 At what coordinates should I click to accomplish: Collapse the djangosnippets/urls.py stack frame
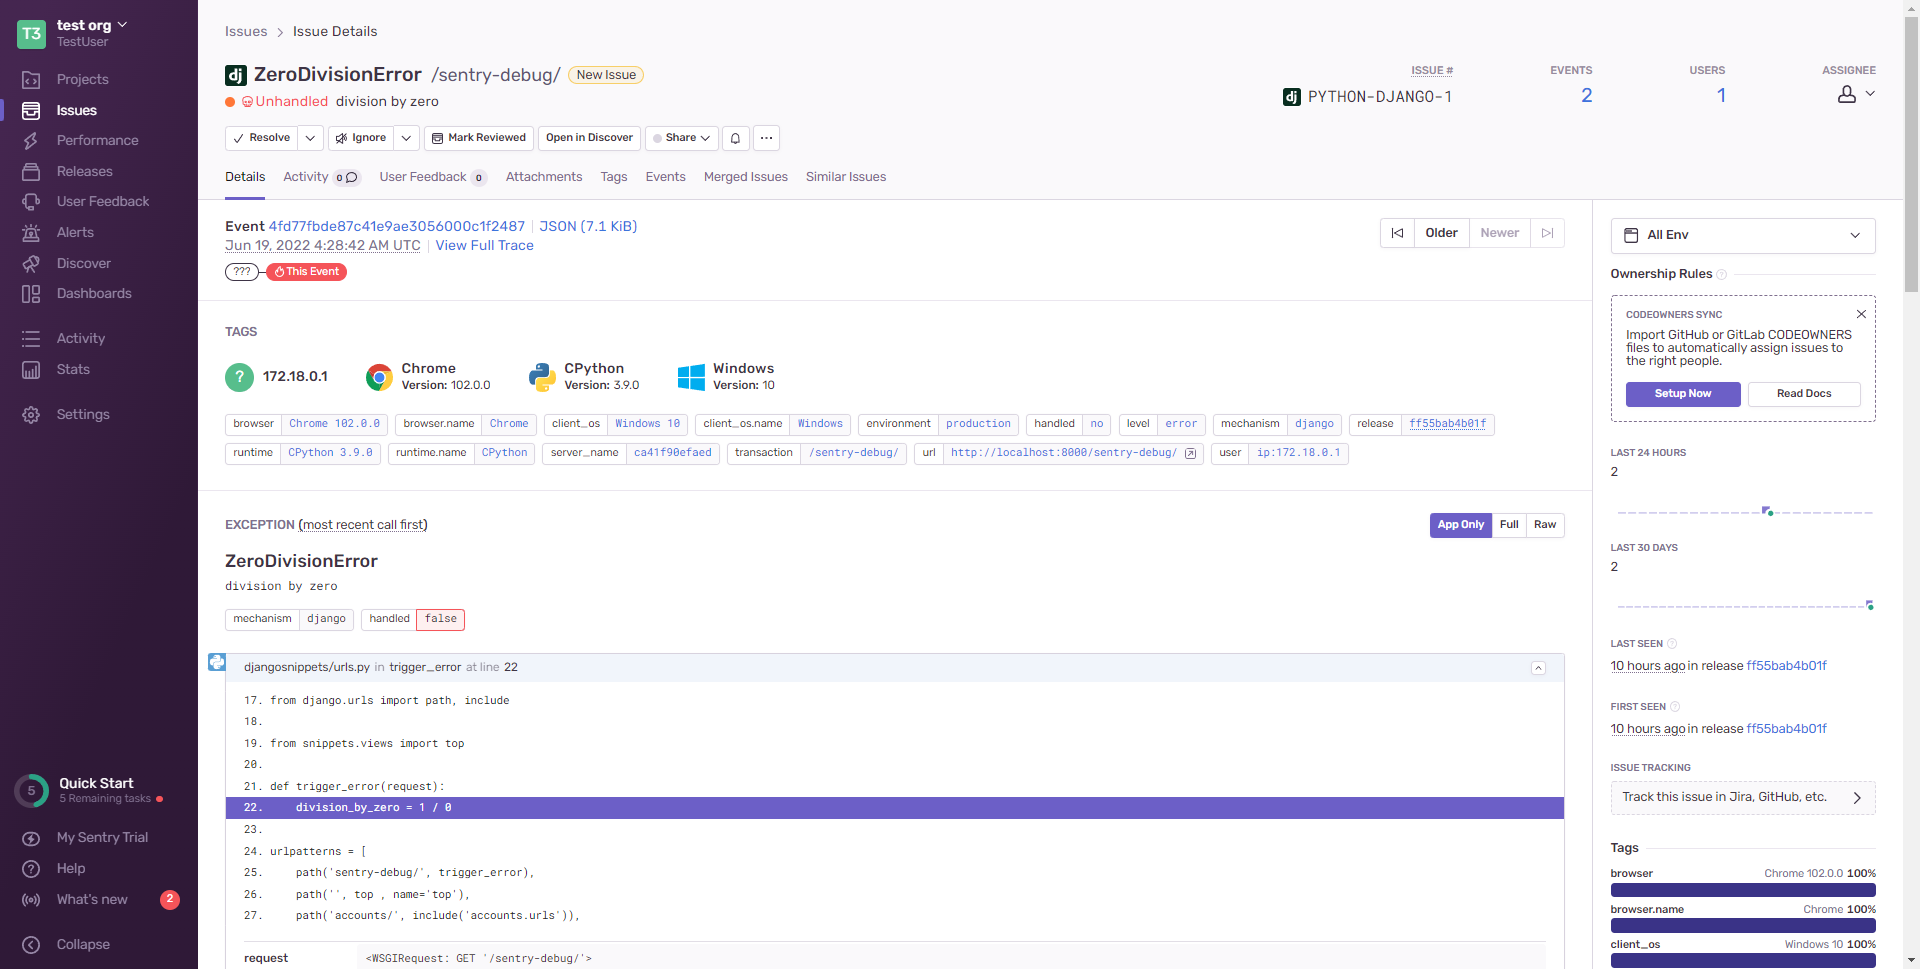(x=1538, y=668)
